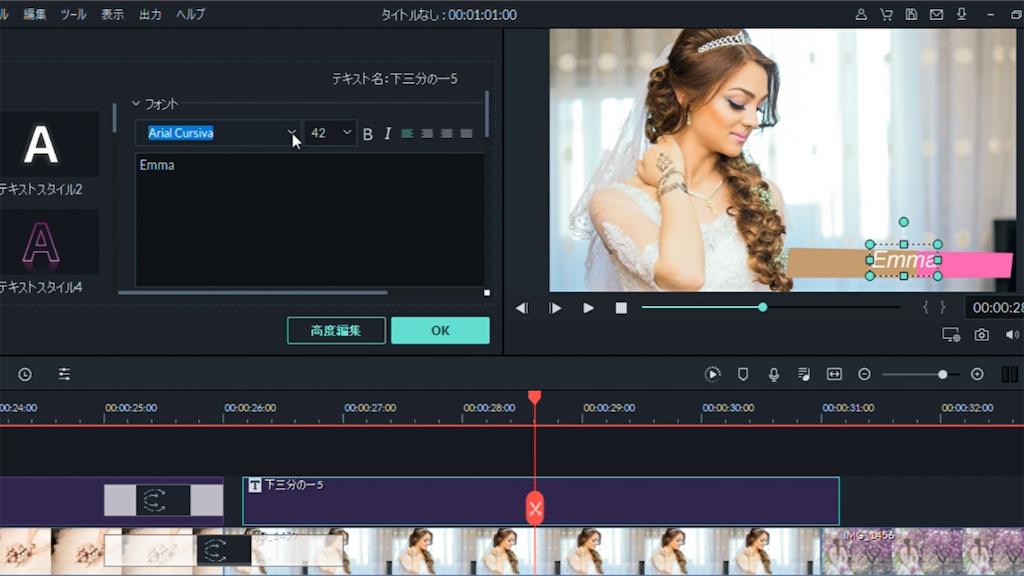Toggle left text alignment
The height and width of the screenshot is (576, 1024).
click(407, 134)
